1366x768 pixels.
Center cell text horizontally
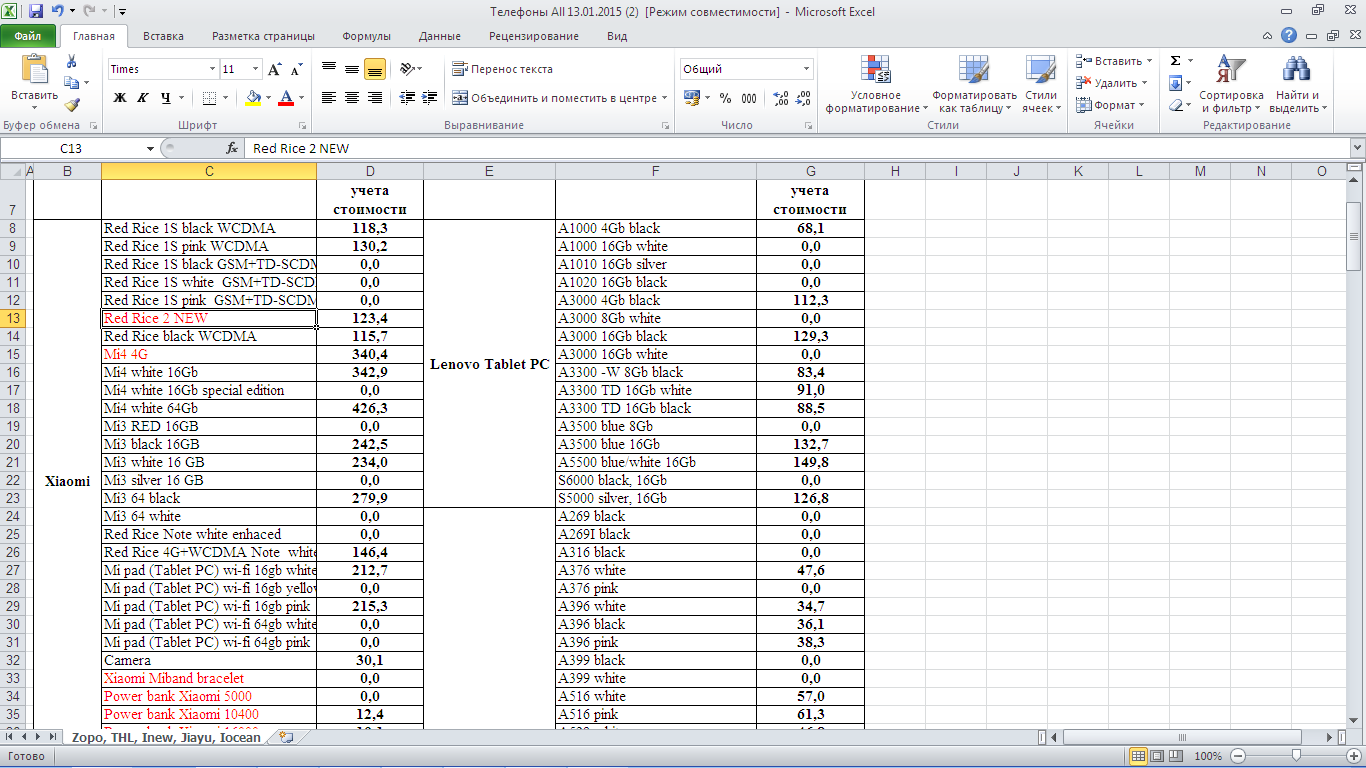pyautogui.click(x=352, y=97)
